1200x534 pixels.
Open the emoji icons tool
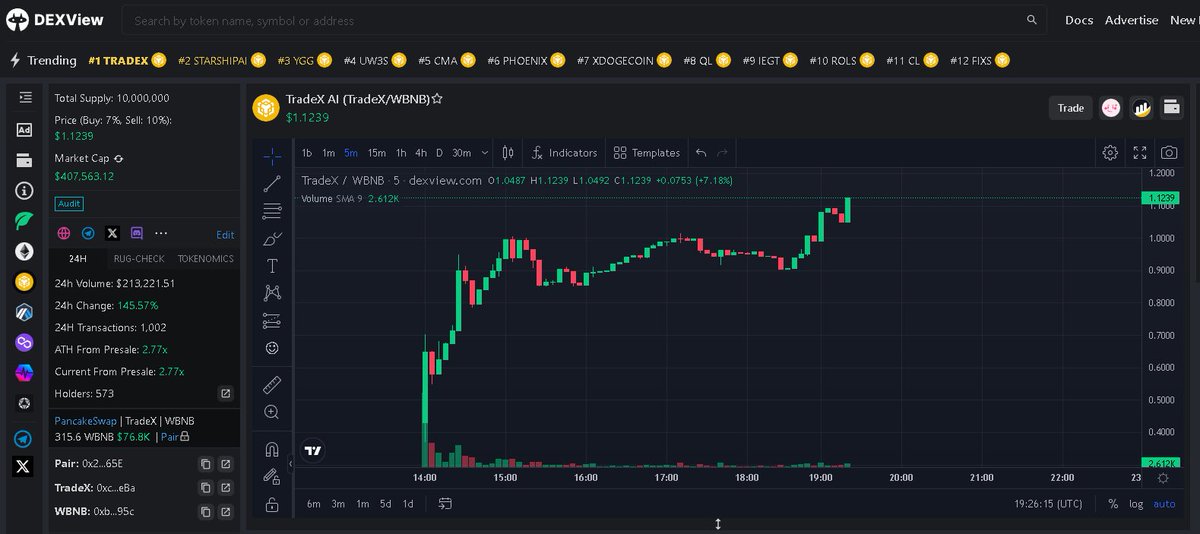click(x=272, y=348)
